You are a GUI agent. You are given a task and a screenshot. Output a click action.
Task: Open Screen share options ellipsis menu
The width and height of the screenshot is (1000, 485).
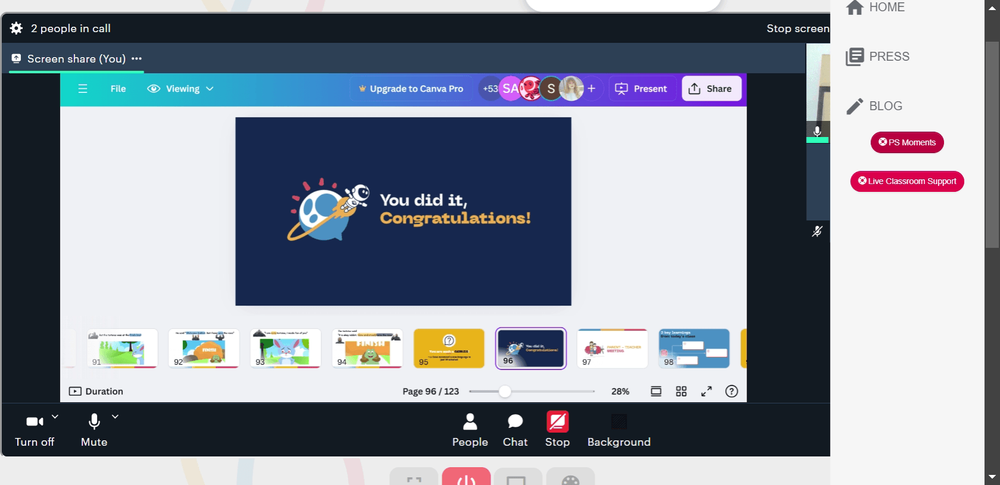[x=136, y=59]
